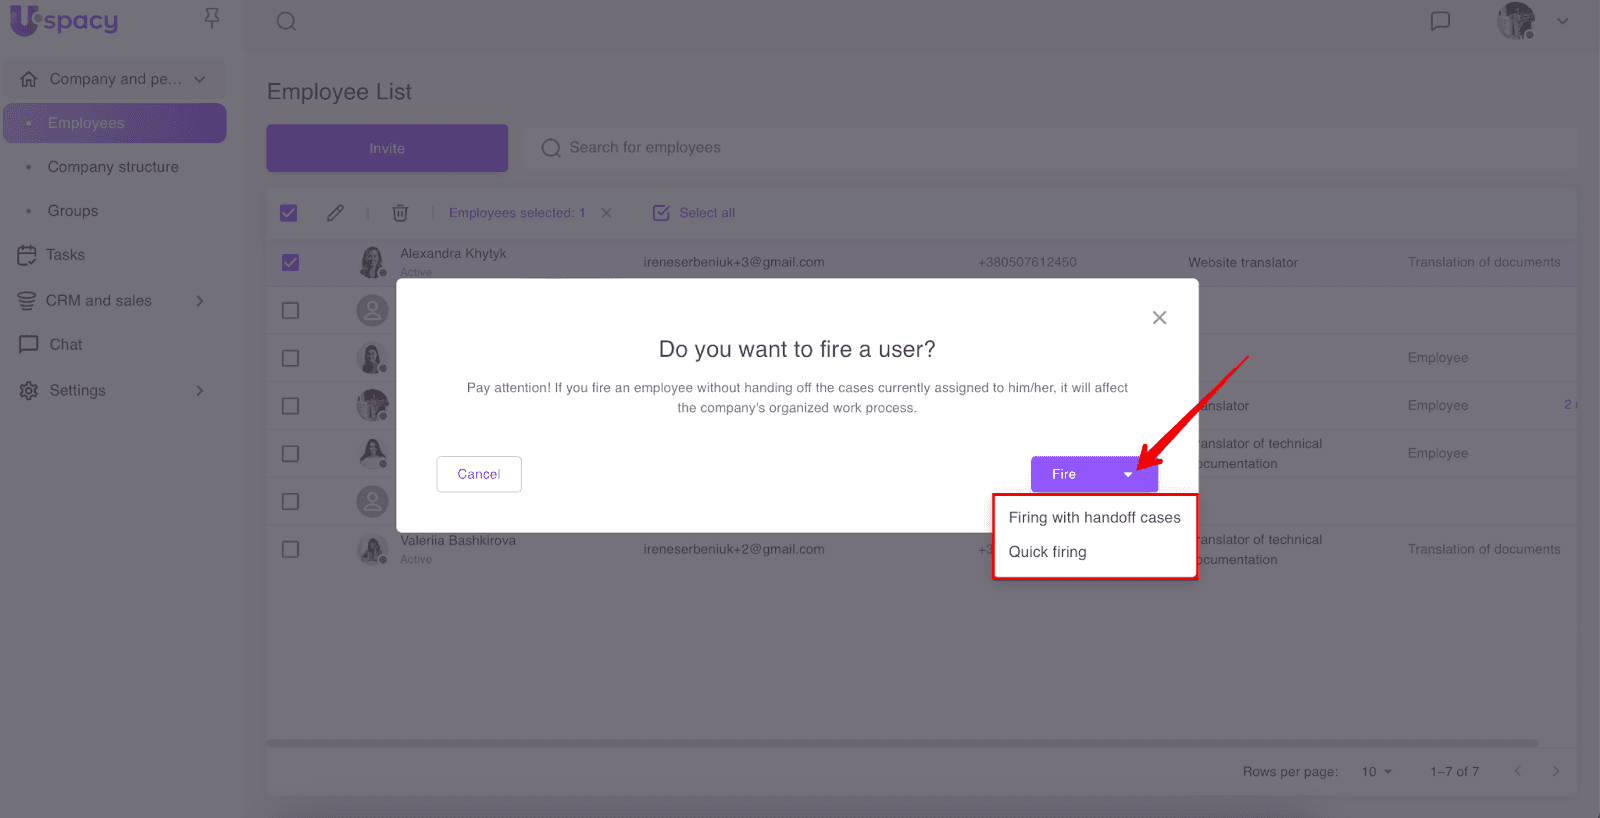Check Valeriia Bashkirova's row checkbox

290,550
